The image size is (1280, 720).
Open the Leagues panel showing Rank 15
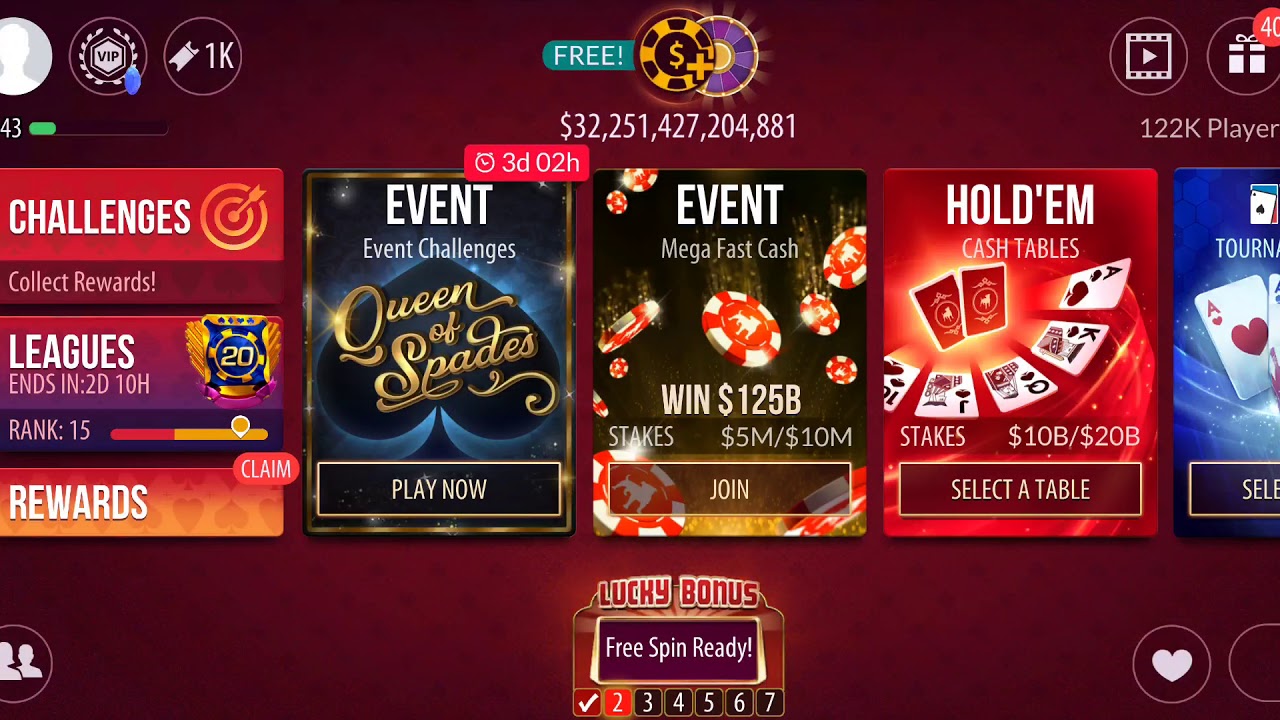click(141, 384)
